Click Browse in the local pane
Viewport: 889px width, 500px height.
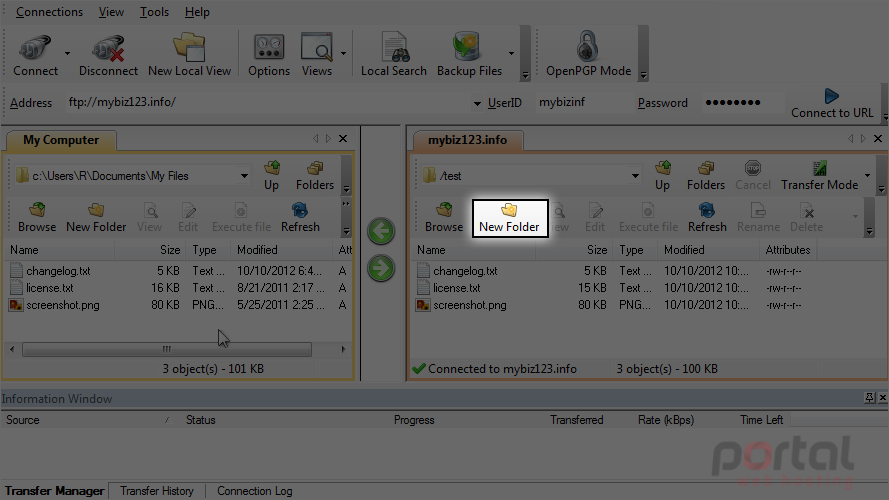[x=37, y=218]
